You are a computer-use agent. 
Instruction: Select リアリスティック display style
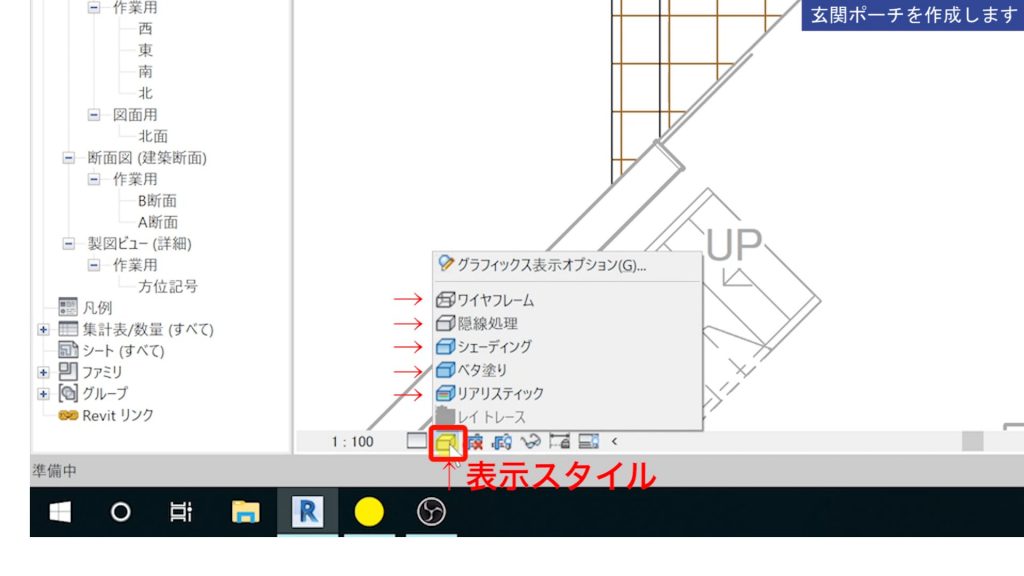[x=500, y=393]
